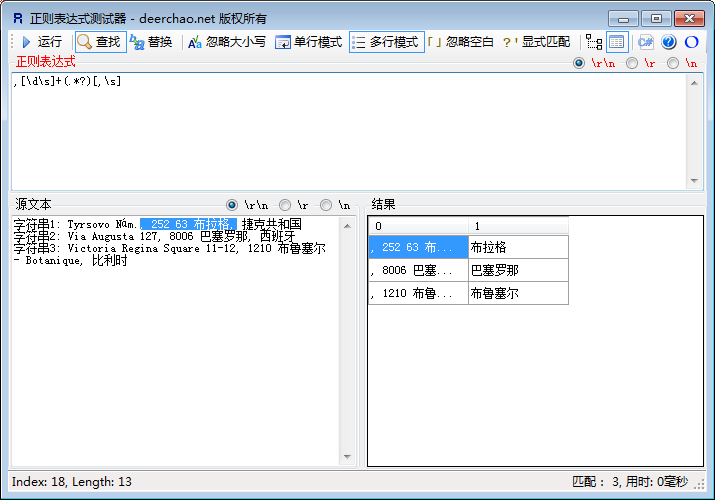Select \r line ending for regex panel
The height and width of the screenshot is (500, 715).
tap(632, 63)
